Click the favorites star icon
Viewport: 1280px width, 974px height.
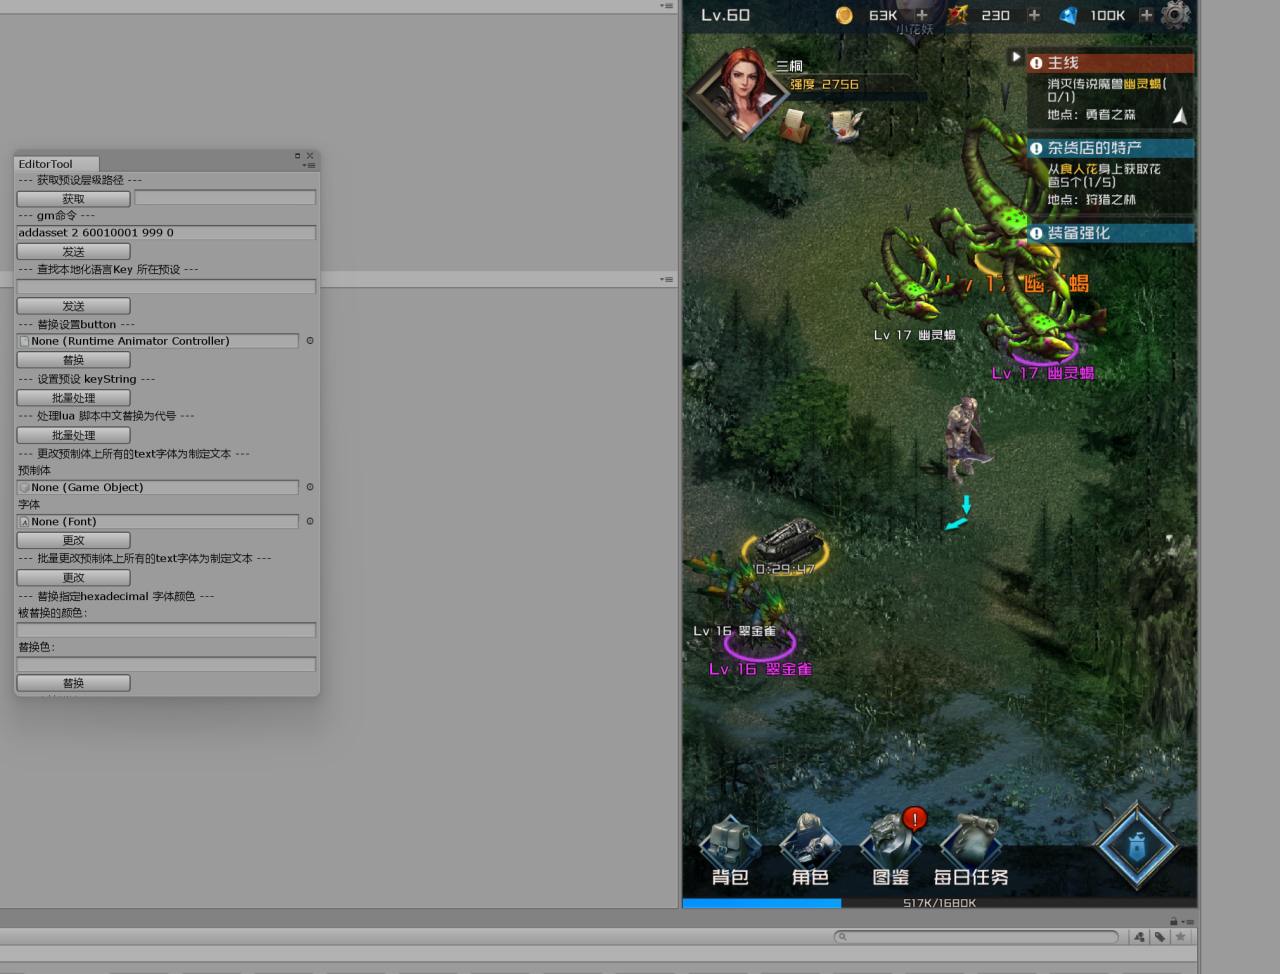1181,937
